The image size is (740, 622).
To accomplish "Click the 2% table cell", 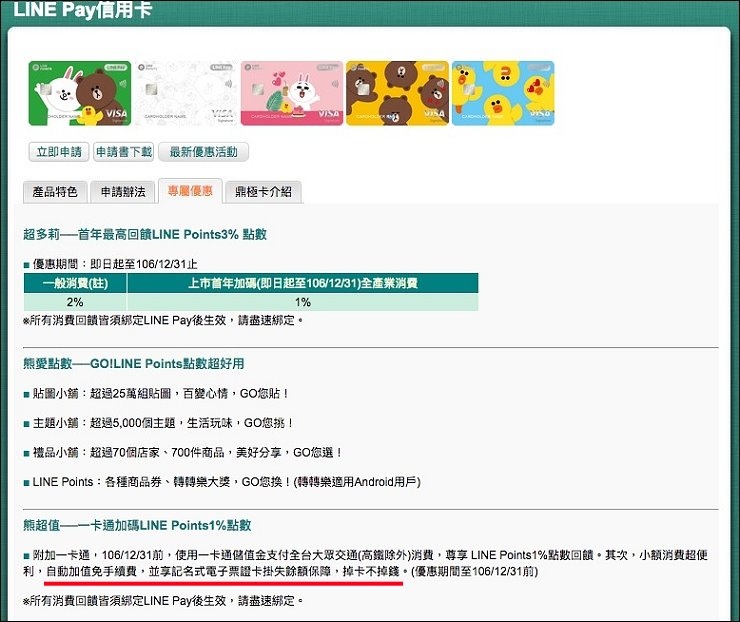I will point(76,302).
